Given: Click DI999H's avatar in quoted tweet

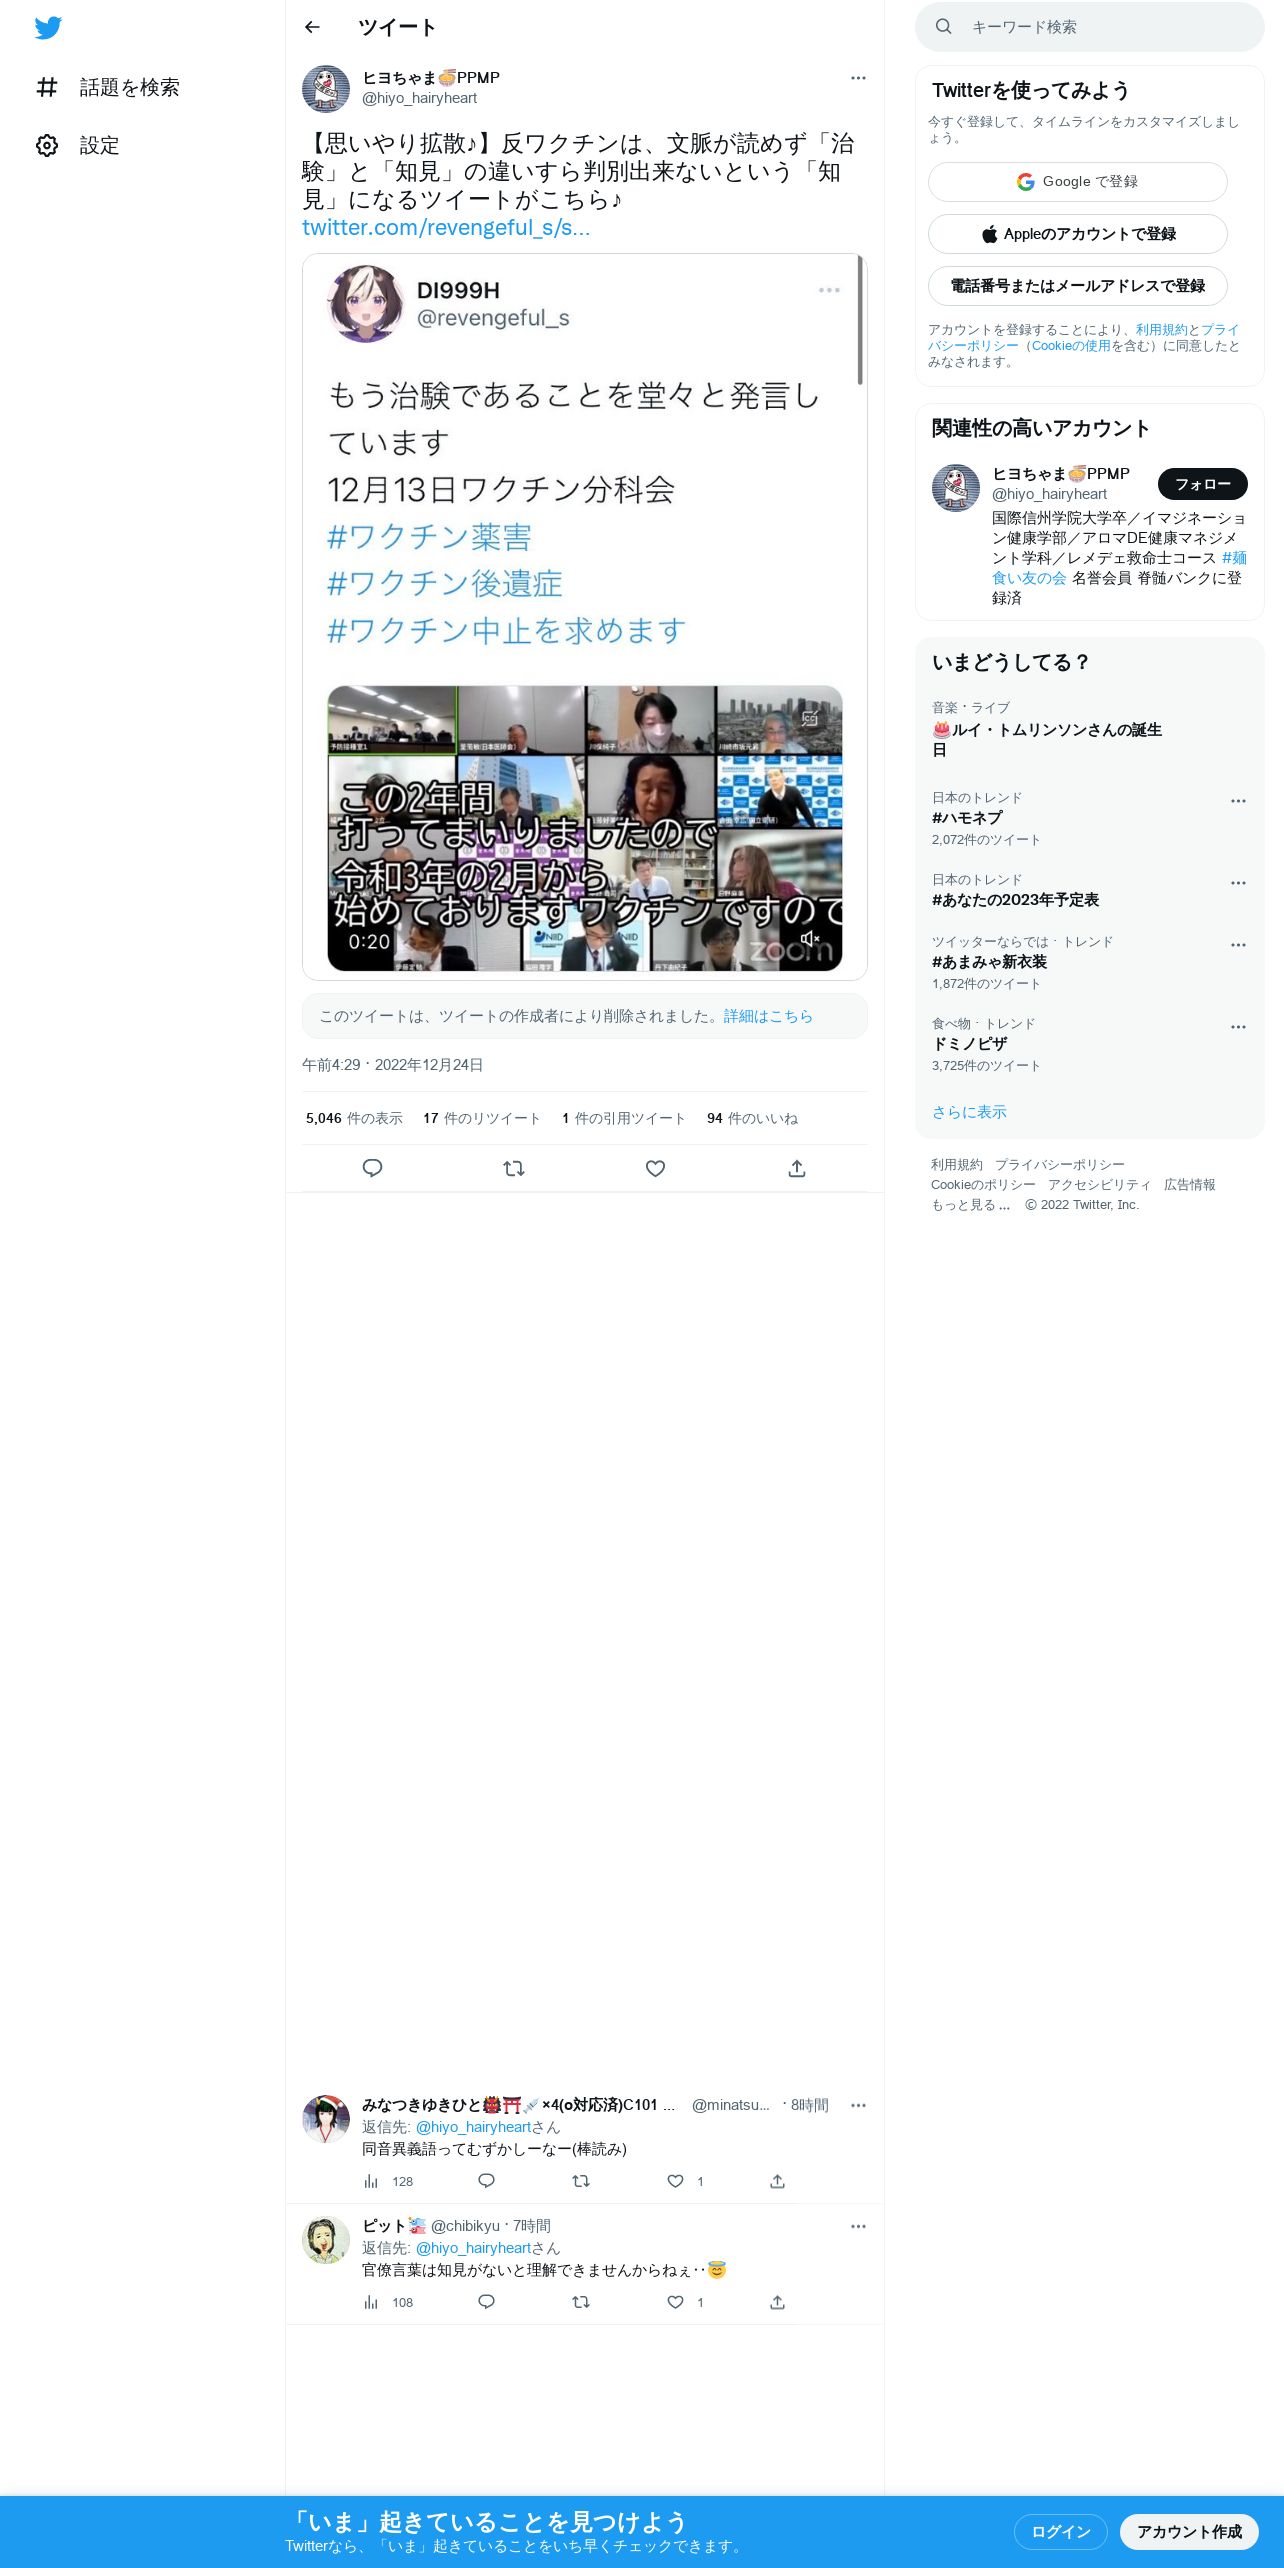Looking at the screenshot, I should (365, 304).
